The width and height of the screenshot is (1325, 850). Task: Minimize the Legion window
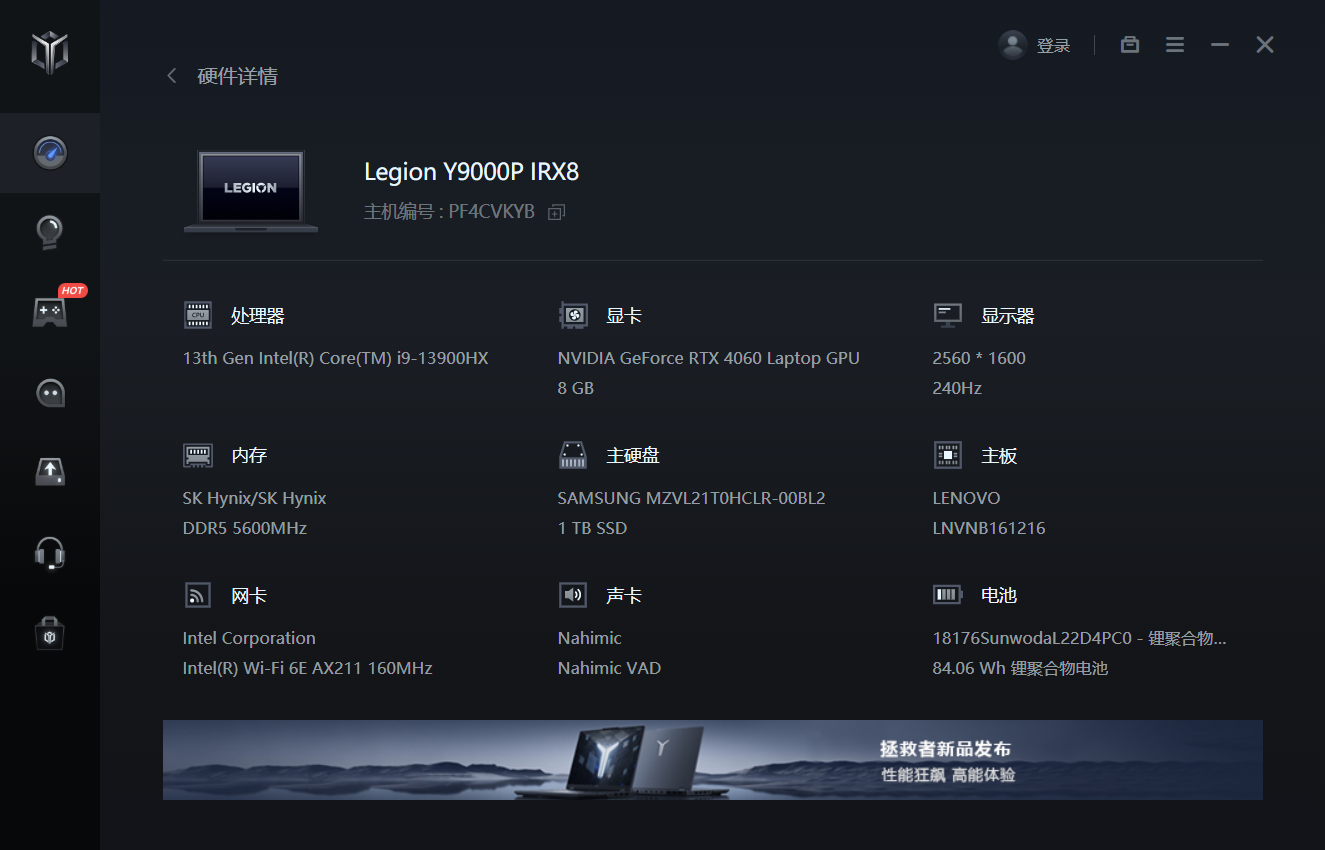1220,45
